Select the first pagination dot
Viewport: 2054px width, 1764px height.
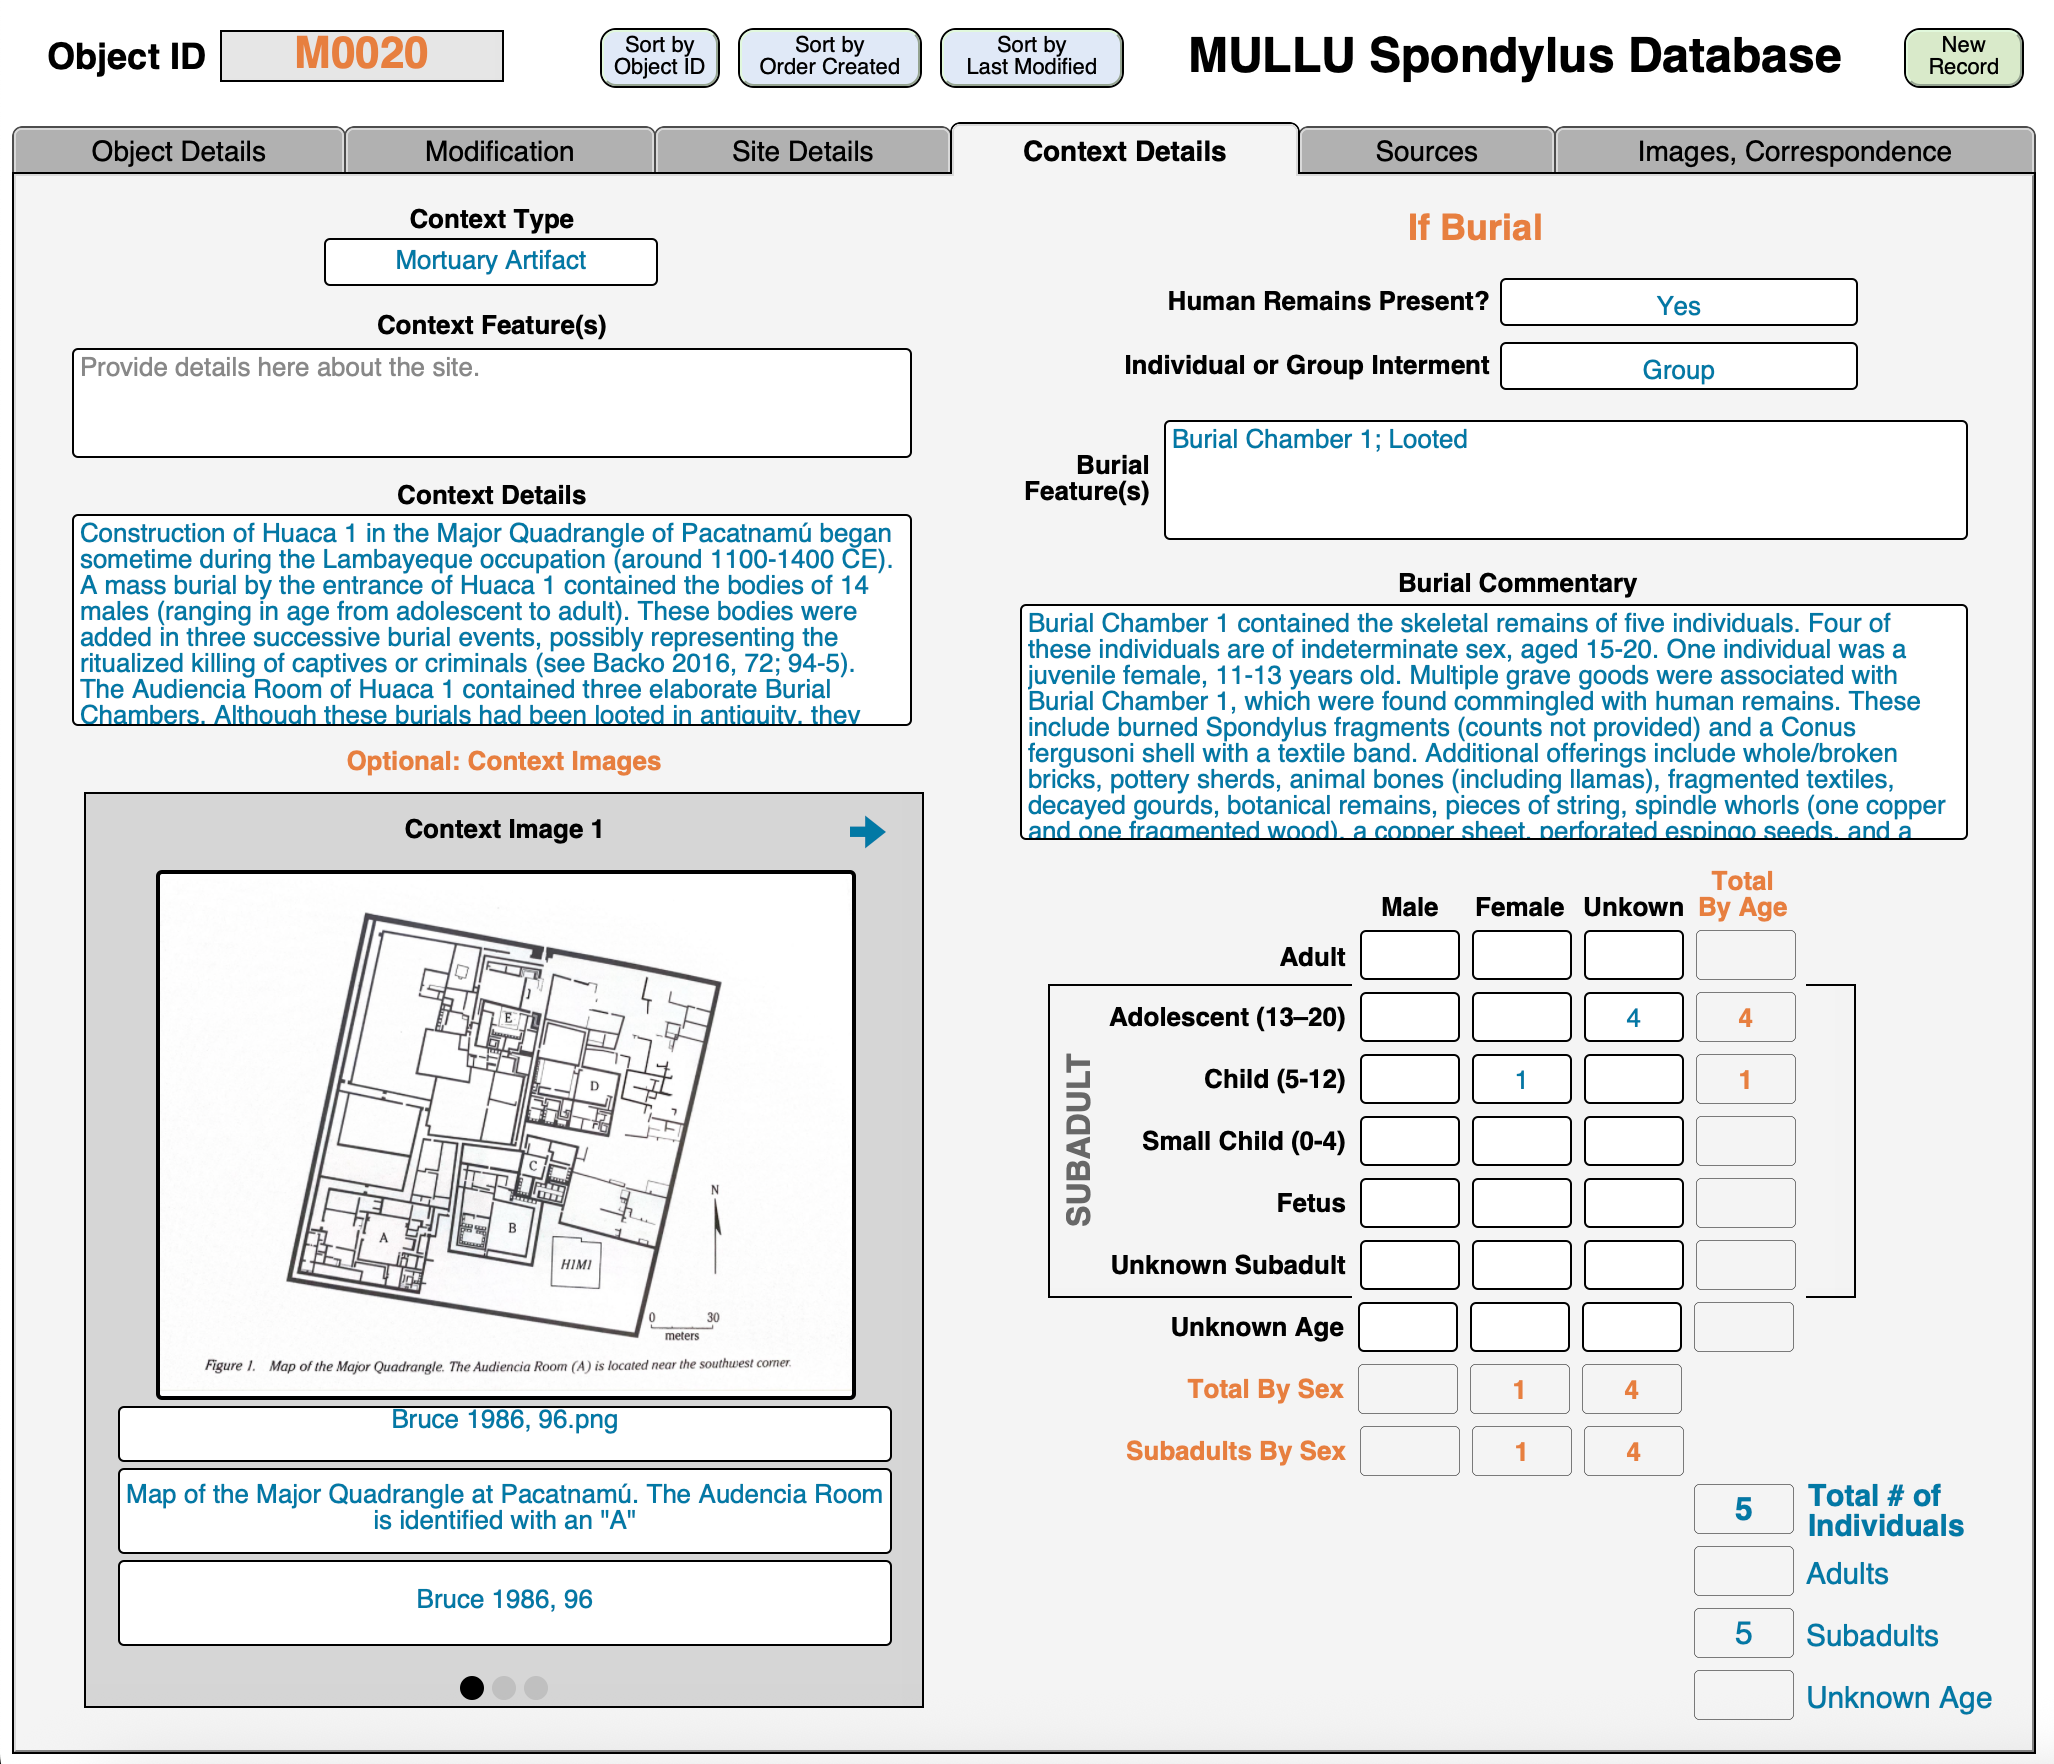tap(472, 1687)
